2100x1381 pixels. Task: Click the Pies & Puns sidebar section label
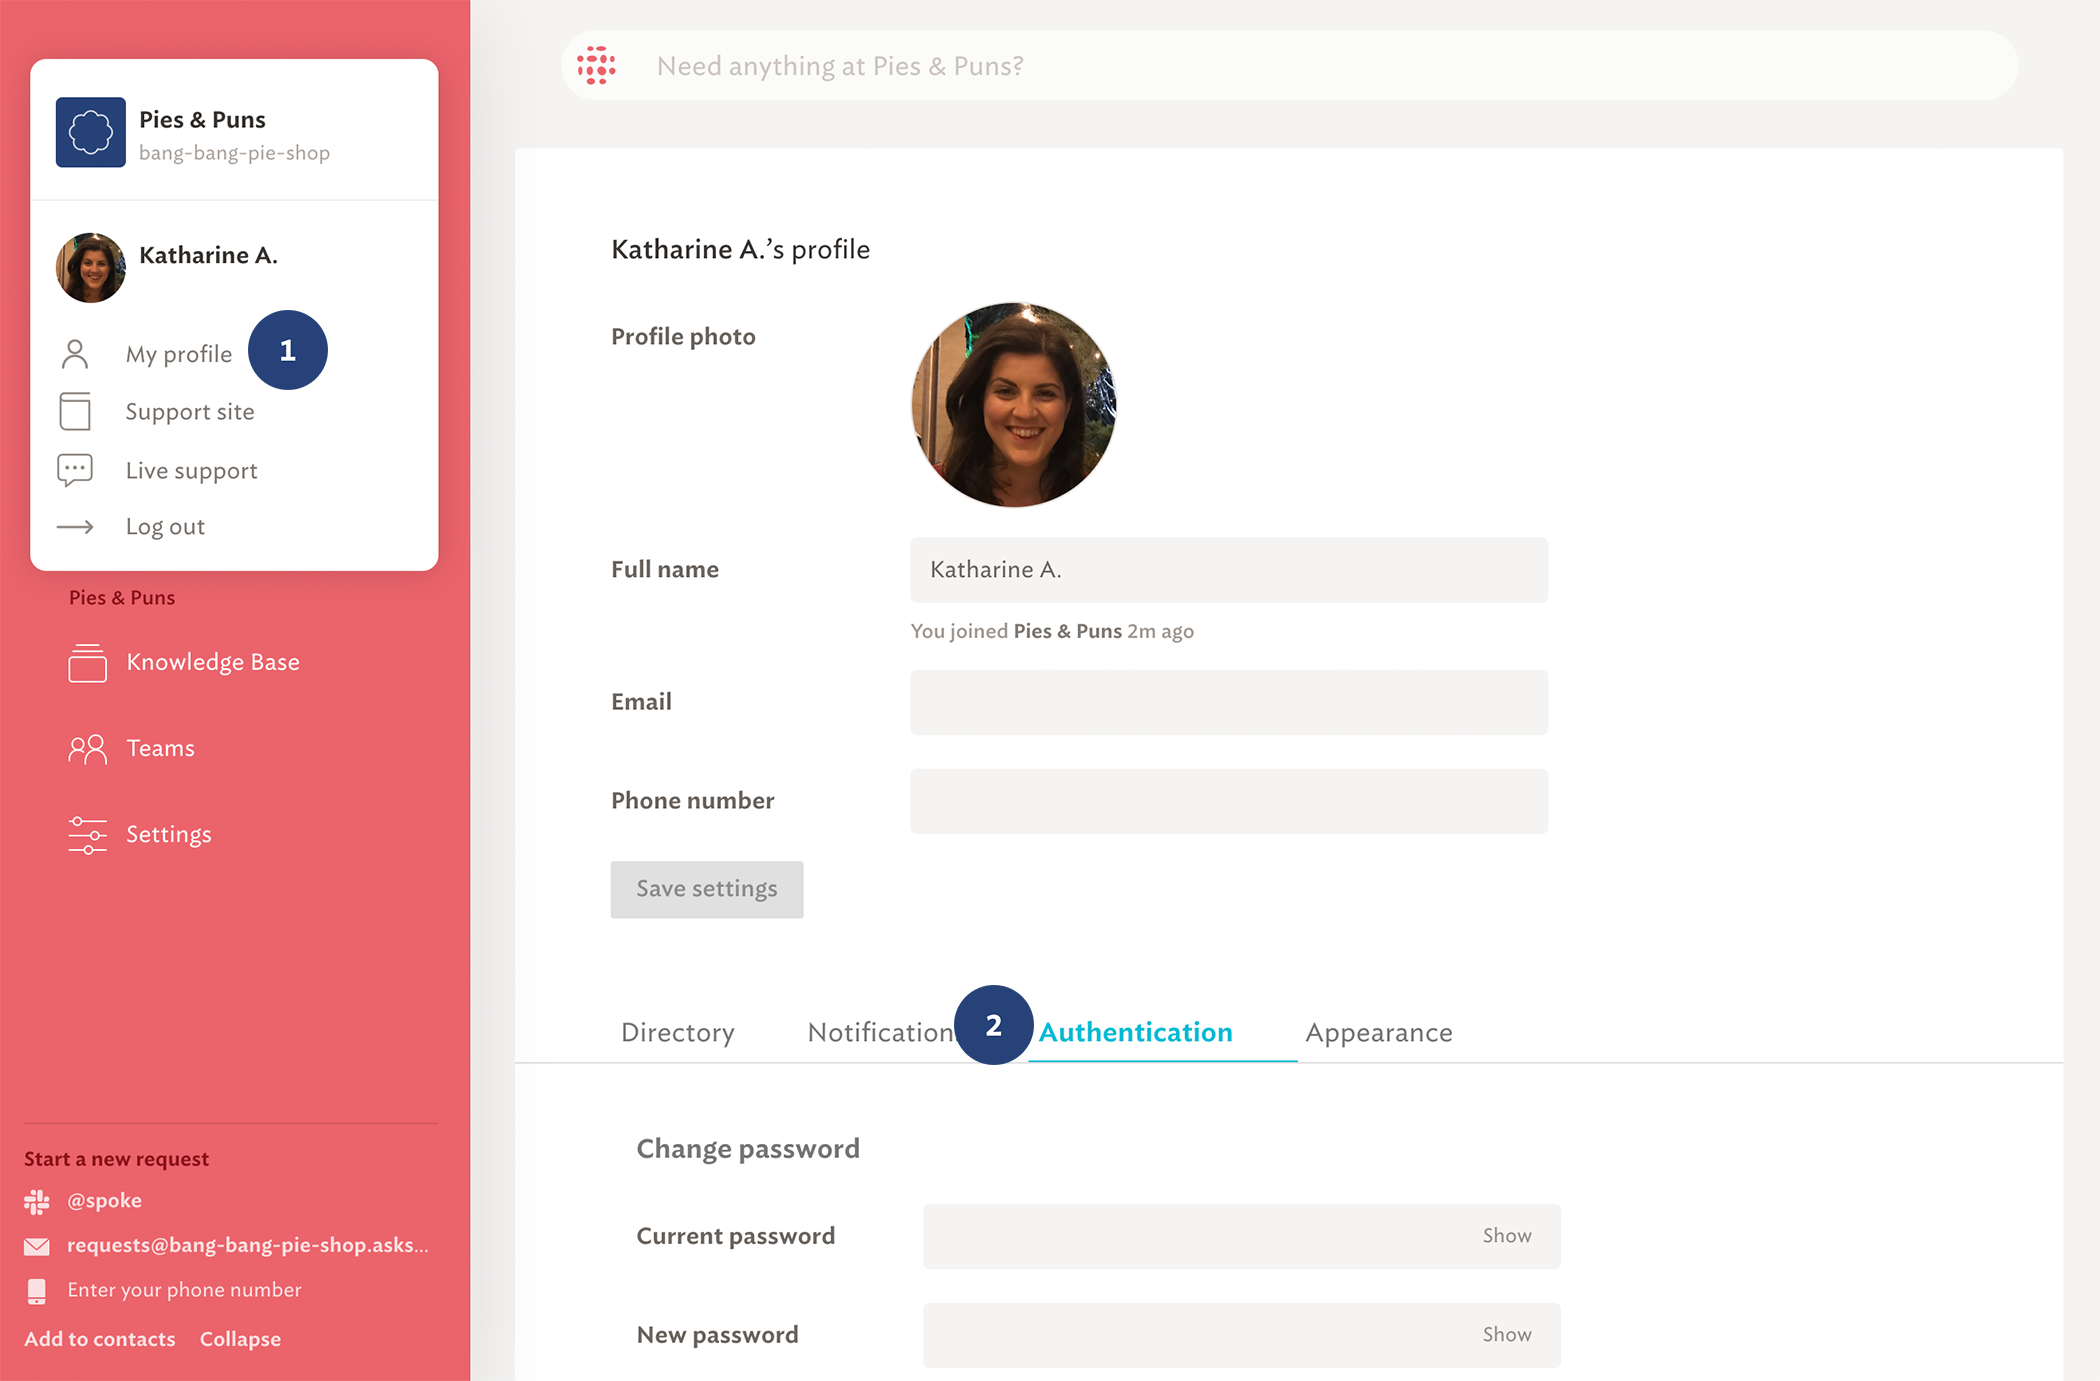(x=122, y=598)
